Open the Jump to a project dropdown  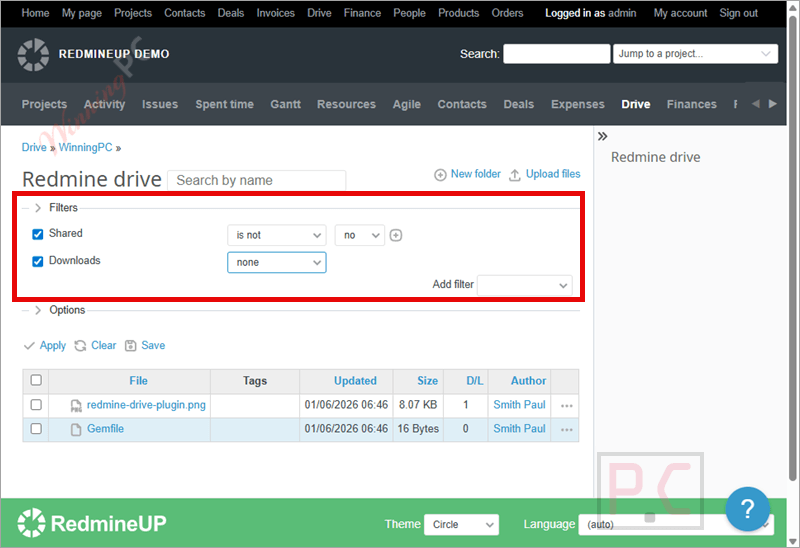tap(695, 54)
